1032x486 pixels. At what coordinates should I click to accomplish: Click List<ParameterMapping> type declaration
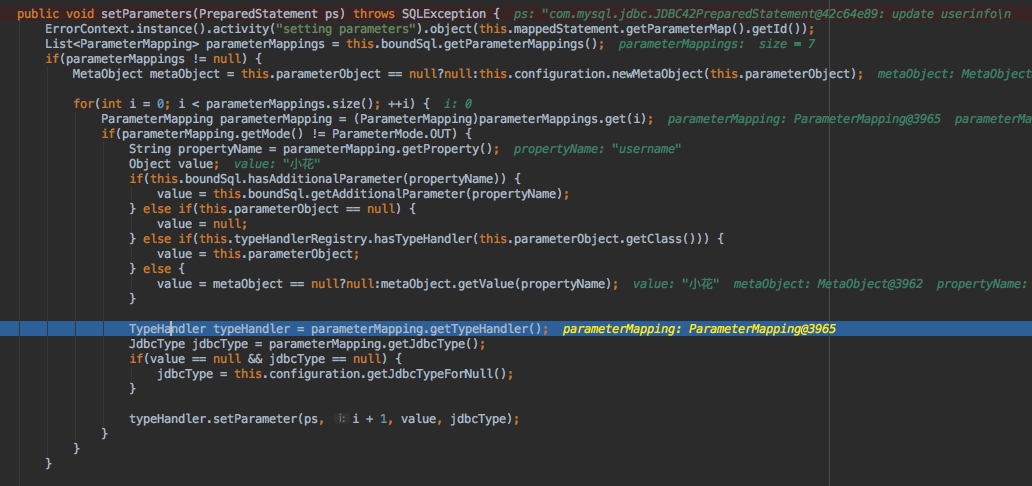click(x=122, y=44)
